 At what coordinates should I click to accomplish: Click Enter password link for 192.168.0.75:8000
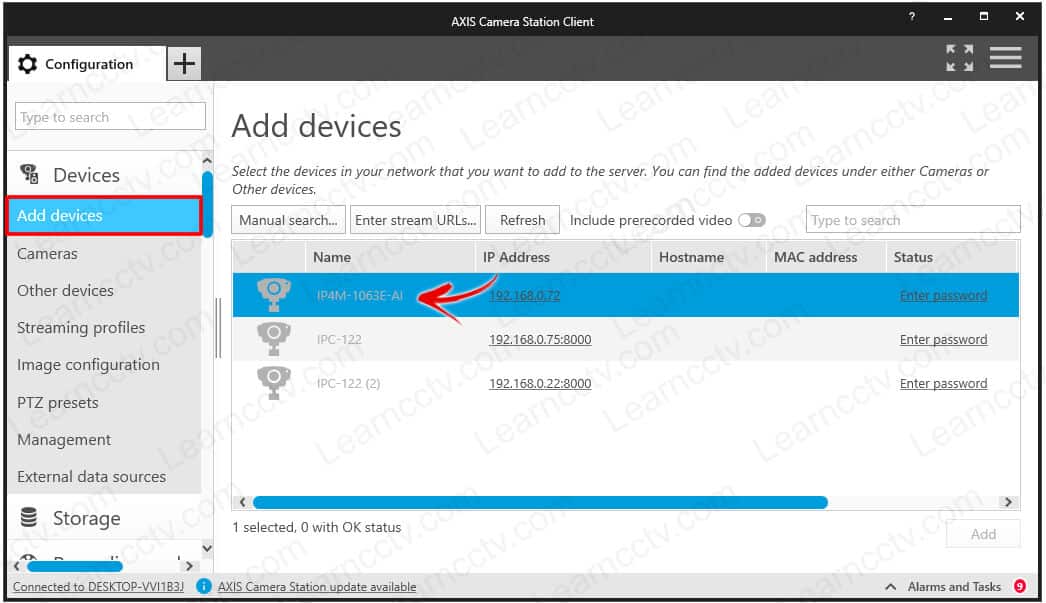[x=943, y=340]
